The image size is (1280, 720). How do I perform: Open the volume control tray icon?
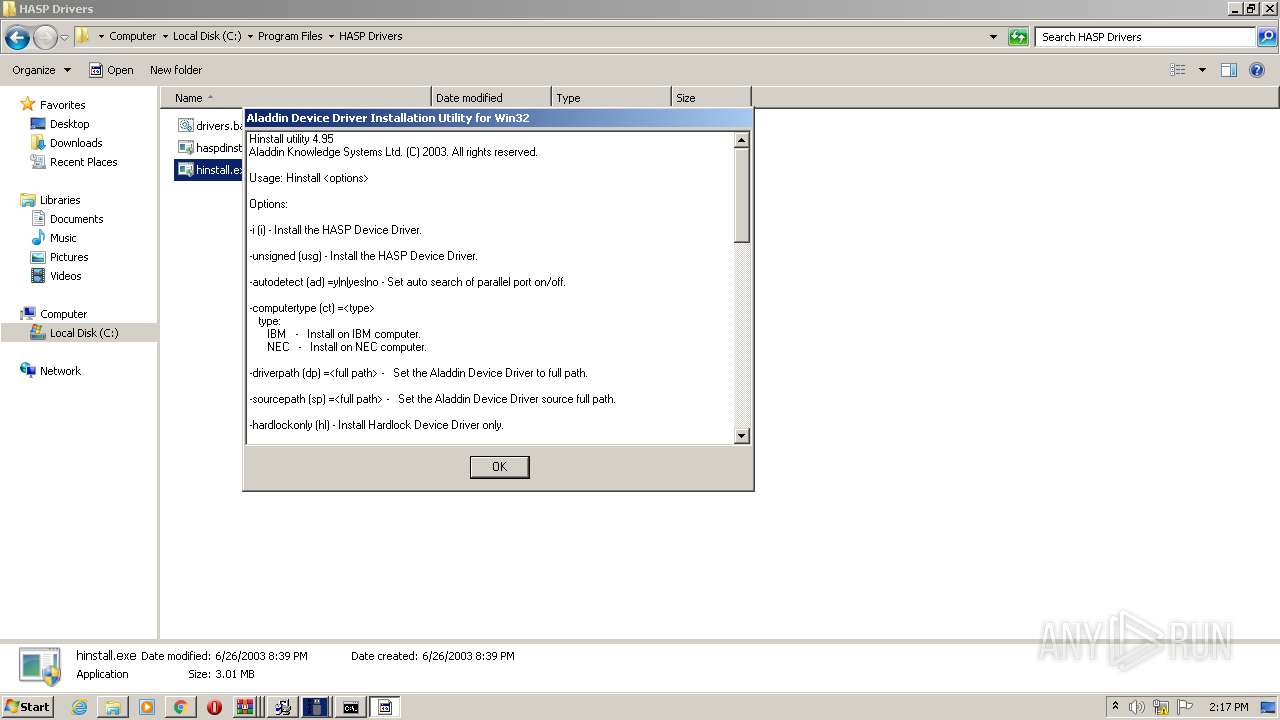(1137, 707)
